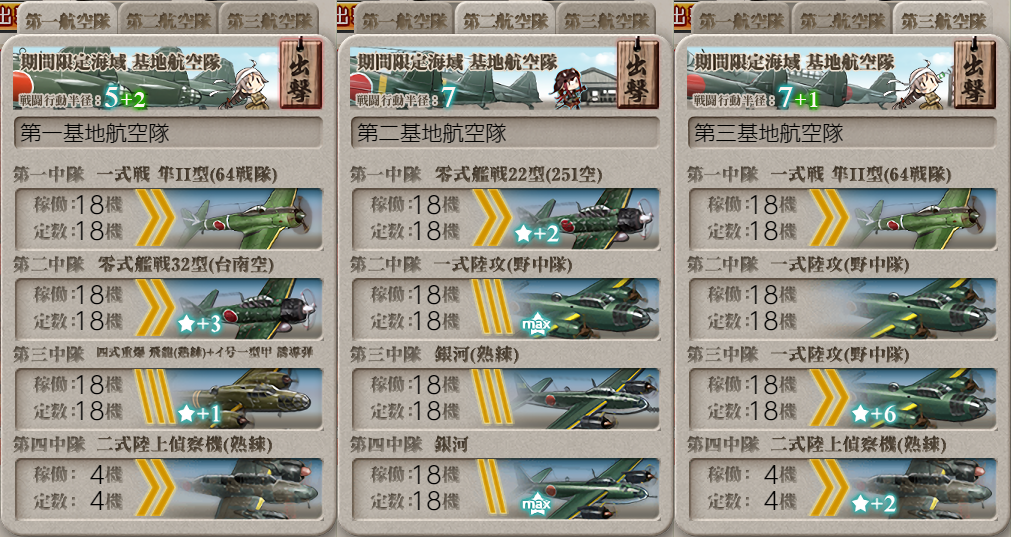Open 第一航空隊 tab above 第三基地航空隊 panel
The image size is (1011, 537).
741,20
